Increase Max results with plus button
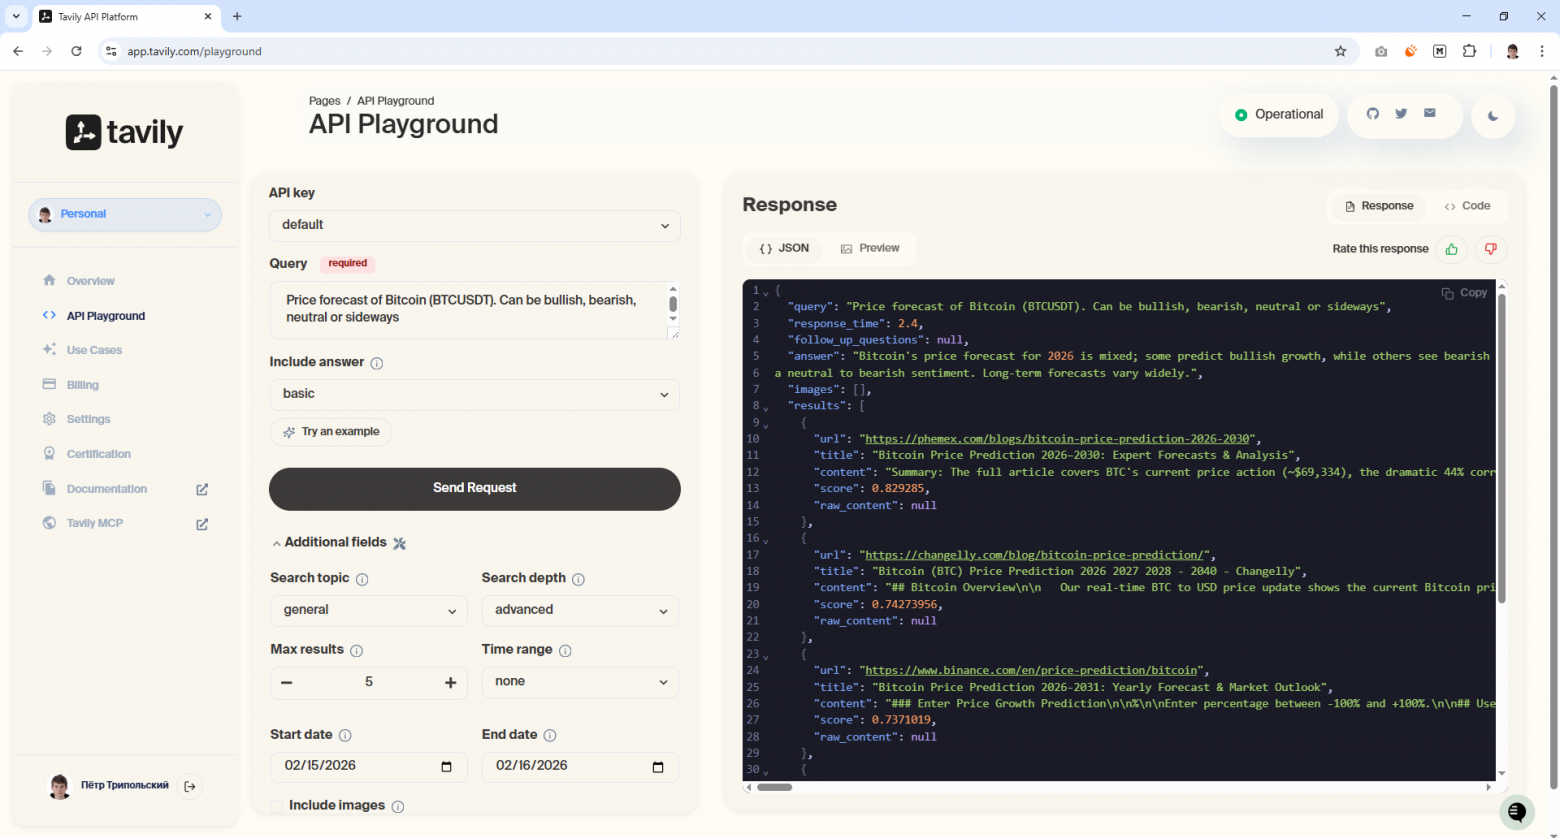This screenshot has height=838, width=1560. (x=450, y=682)
